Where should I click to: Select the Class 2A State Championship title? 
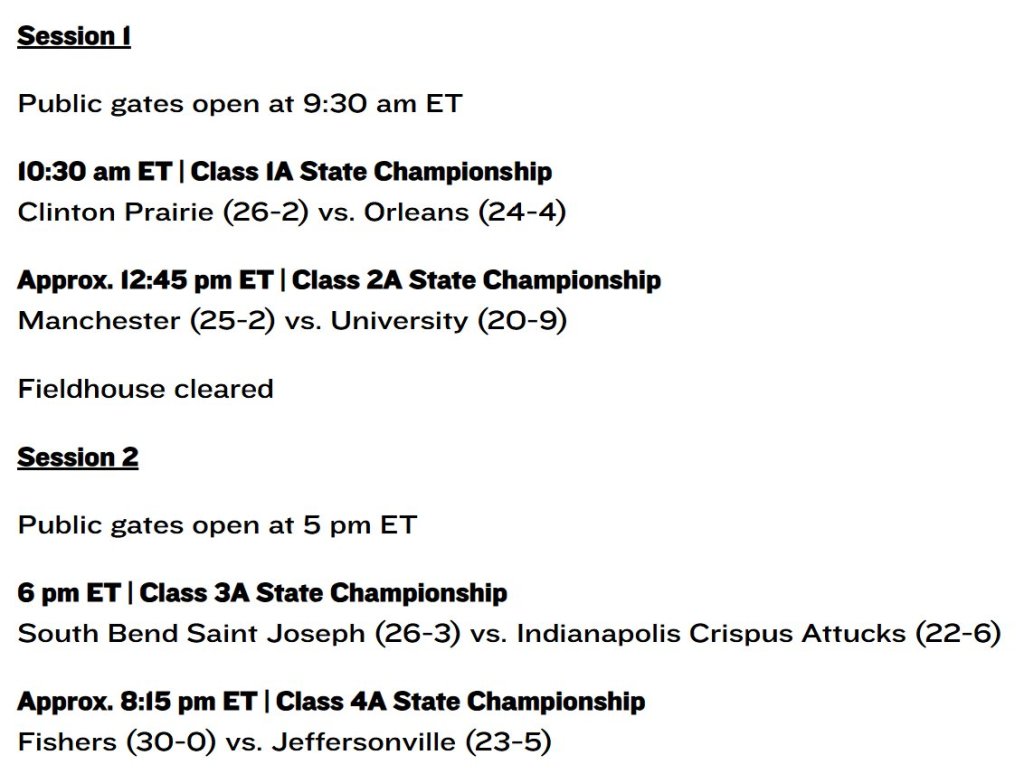[476, 280]
